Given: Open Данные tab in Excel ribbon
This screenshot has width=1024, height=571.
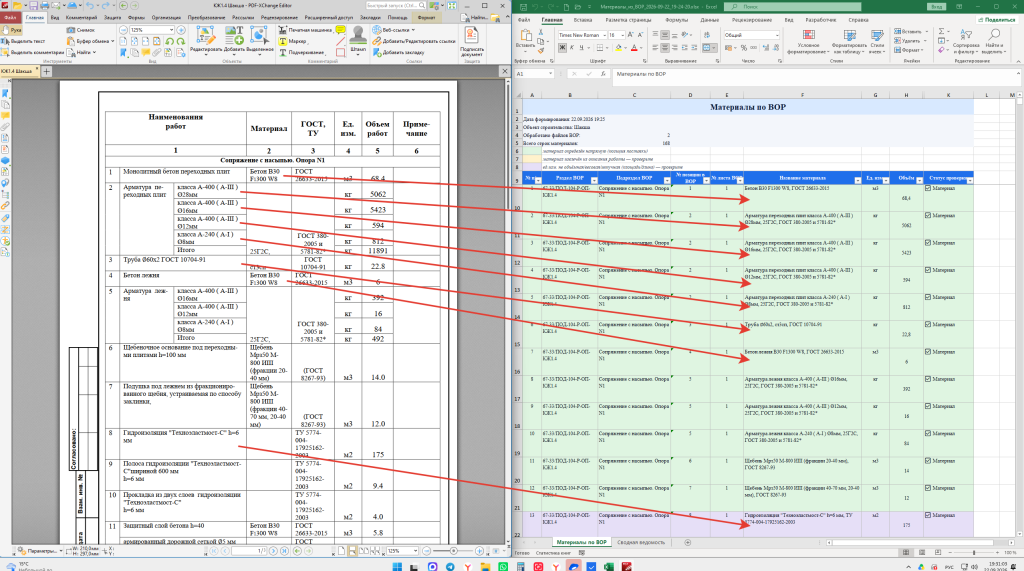Looking at the screenshot, I should point(709,20).
